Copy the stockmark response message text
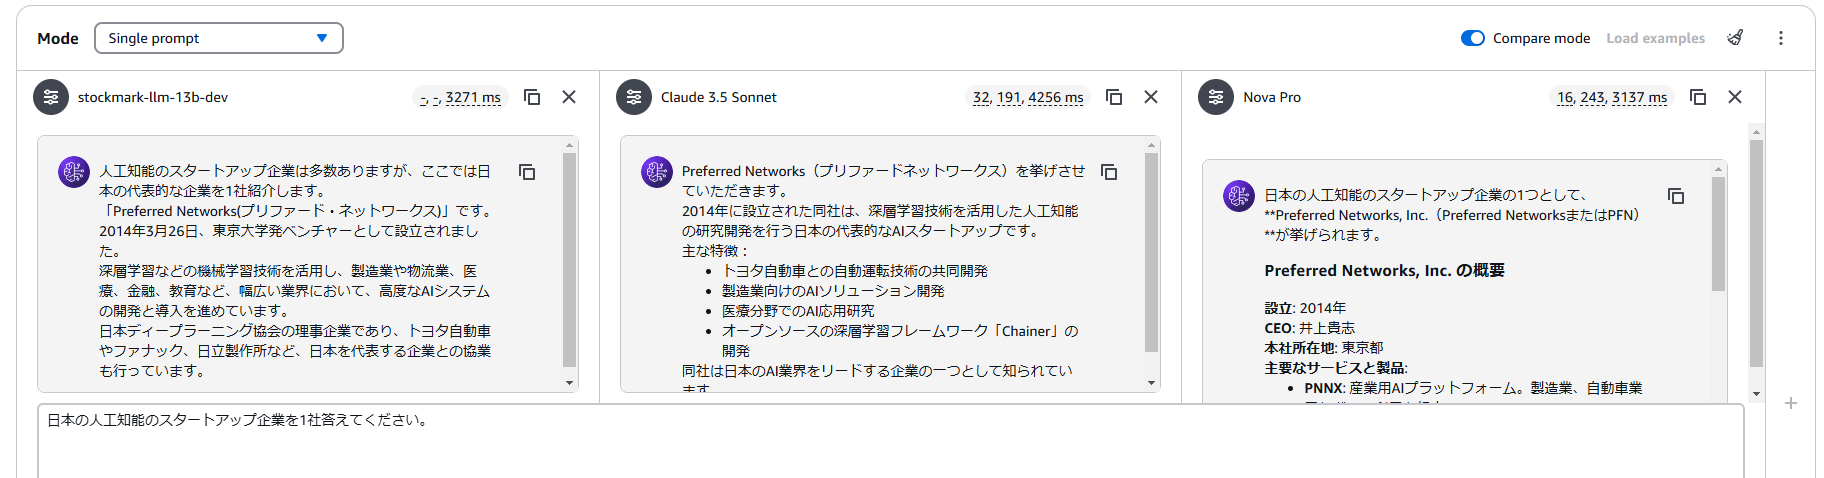 pyautogui.click(x=527, y=172)
